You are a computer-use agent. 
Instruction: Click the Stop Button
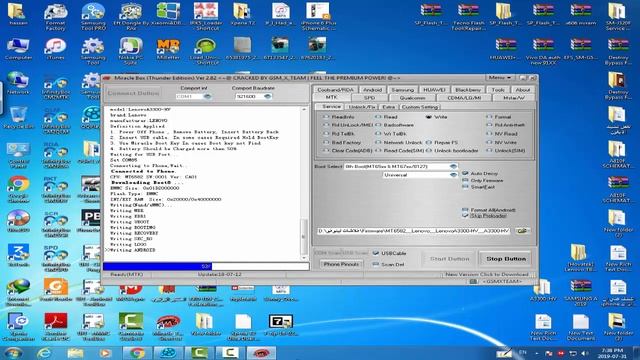pyautogui.click(x=506, y=259)
